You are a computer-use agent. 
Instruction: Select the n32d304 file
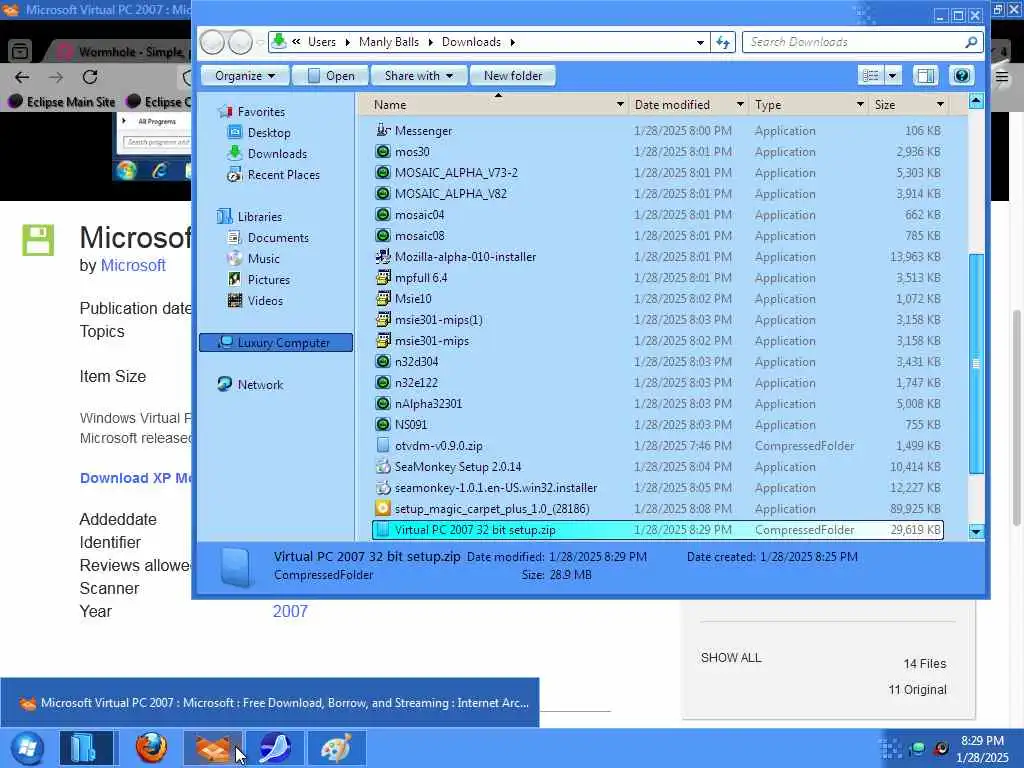coord(416,361)
